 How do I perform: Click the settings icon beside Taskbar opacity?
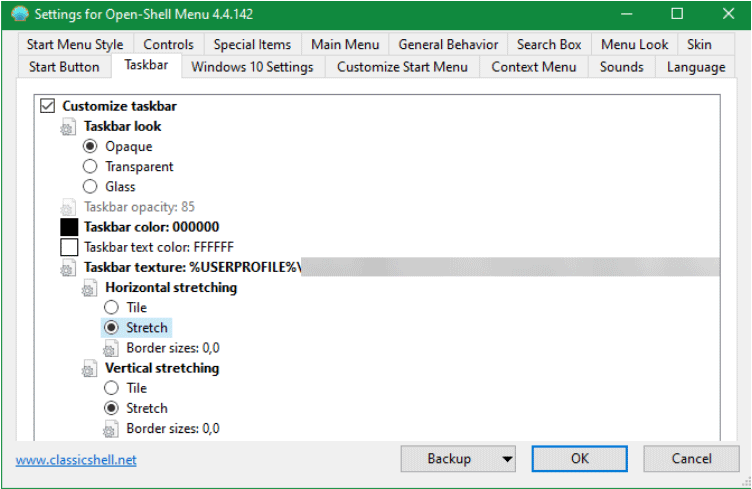68,207
